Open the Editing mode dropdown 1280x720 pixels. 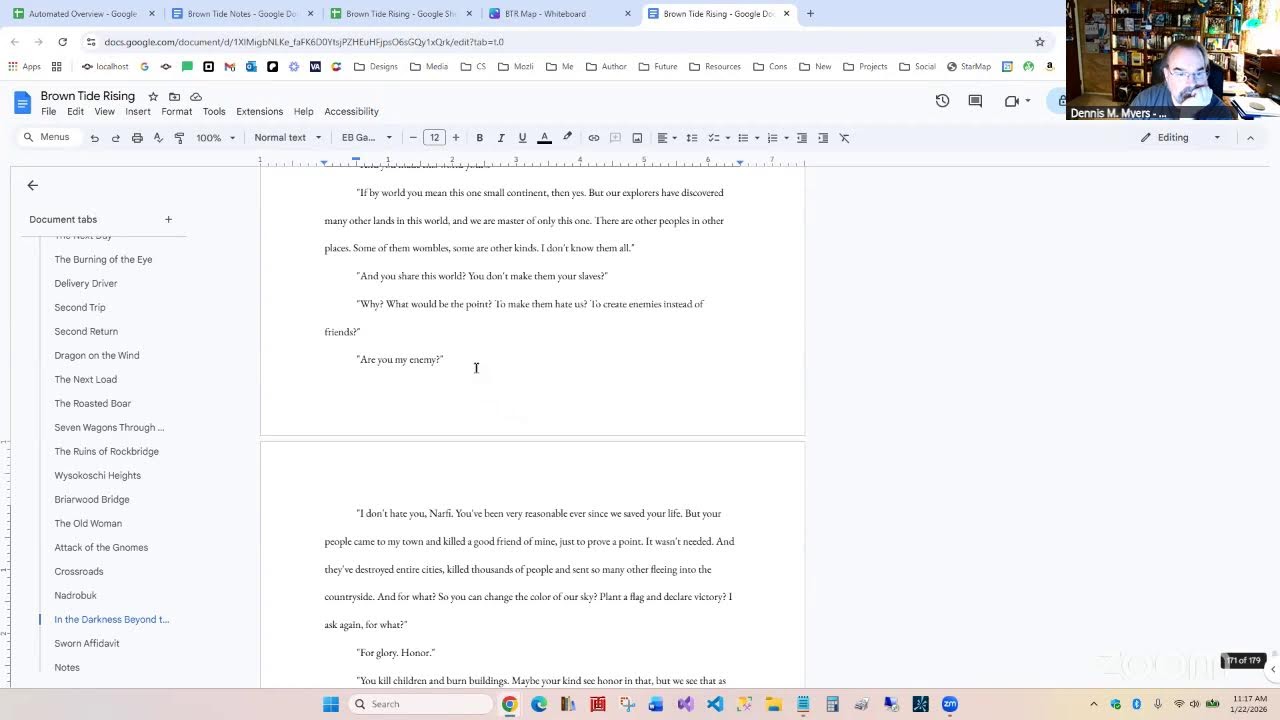coord(1181,138)
